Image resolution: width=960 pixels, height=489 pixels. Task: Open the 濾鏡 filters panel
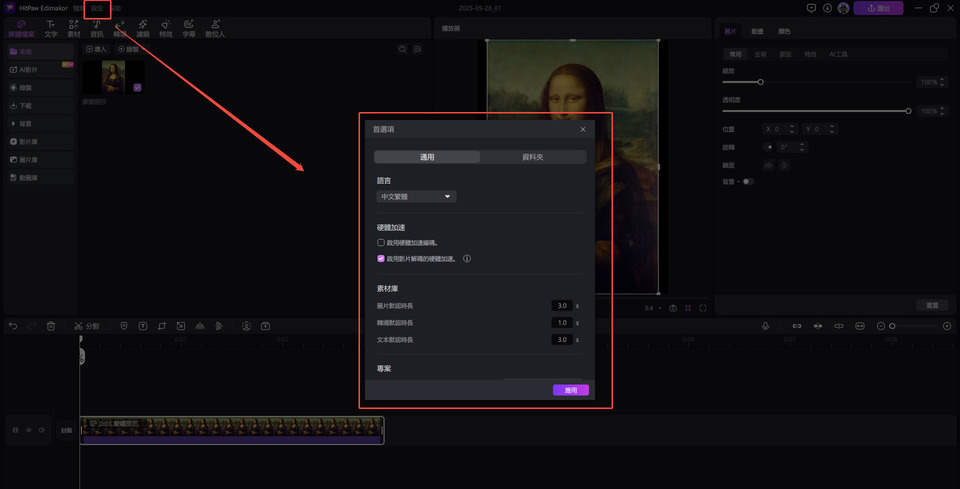point(143,29)
